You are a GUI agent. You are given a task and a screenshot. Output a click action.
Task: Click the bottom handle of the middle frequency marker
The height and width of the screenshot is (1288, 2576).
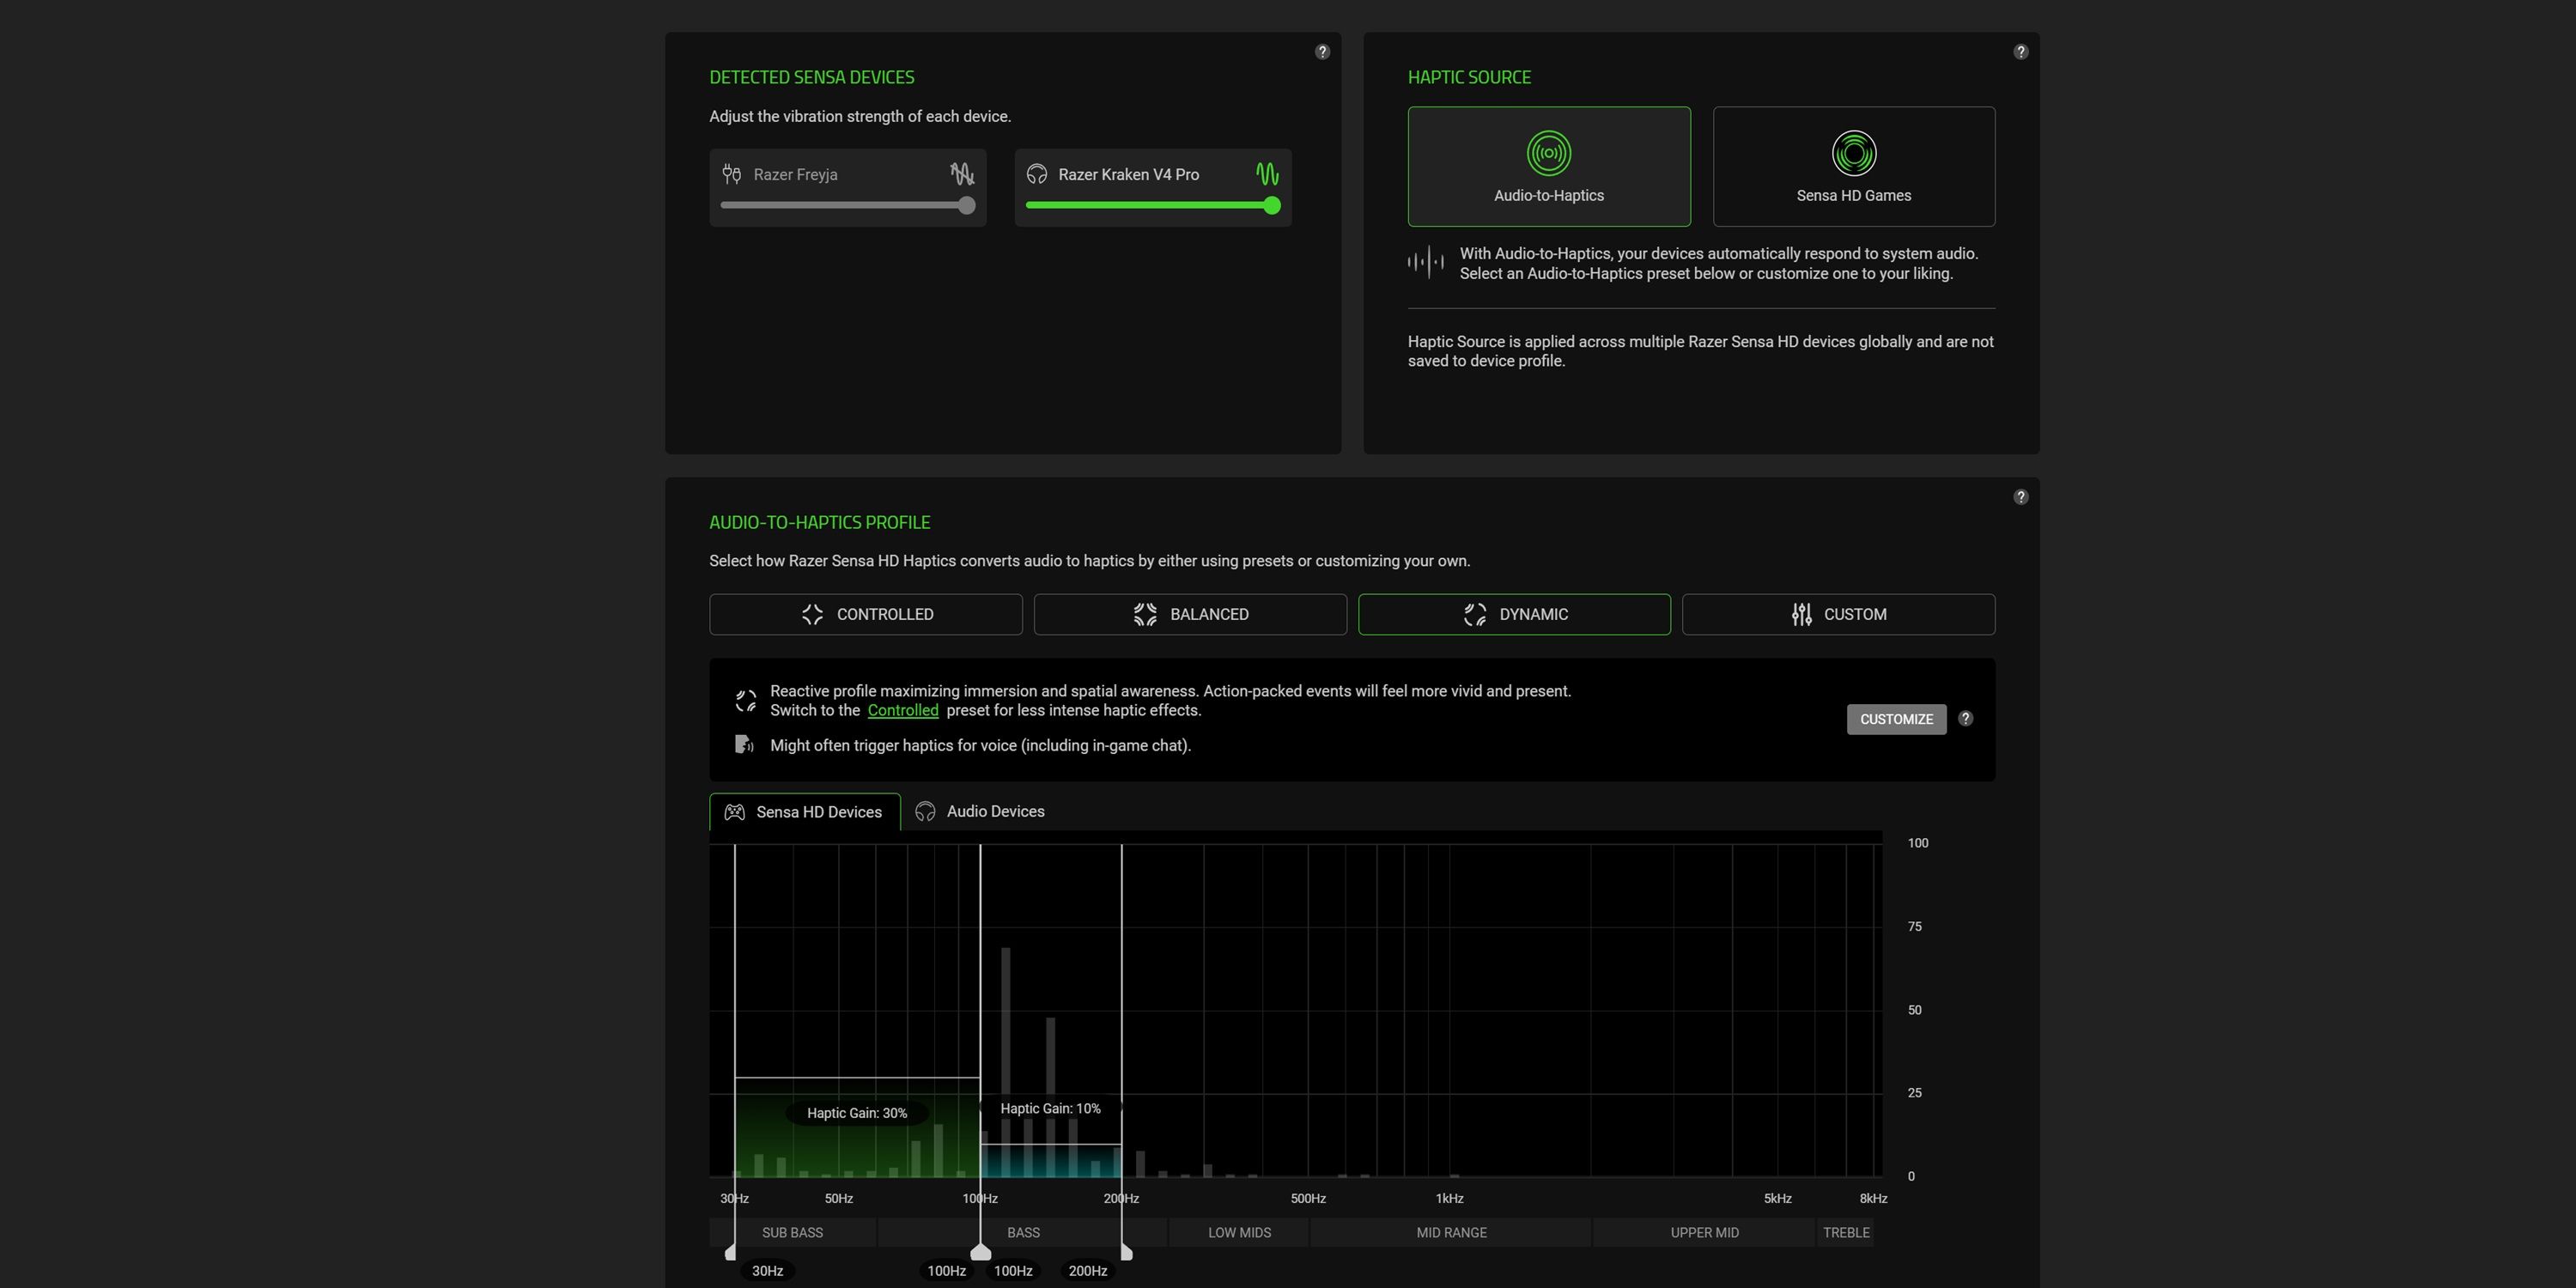point(981,1252)
